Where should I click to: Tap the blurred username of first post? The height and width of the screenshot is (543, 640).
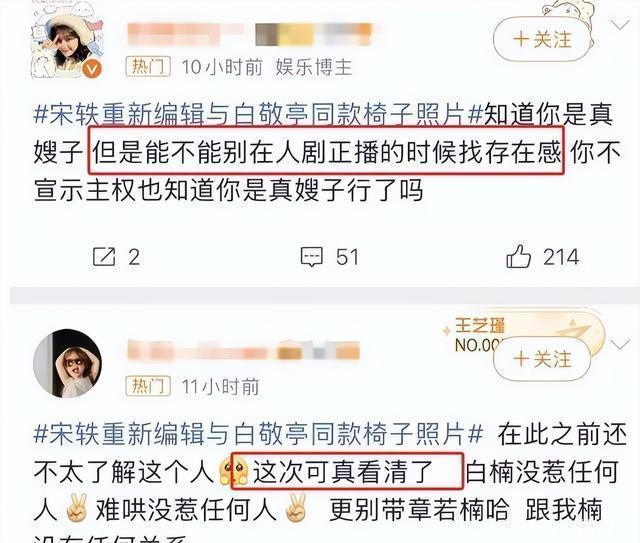click(x=250, y=34)
